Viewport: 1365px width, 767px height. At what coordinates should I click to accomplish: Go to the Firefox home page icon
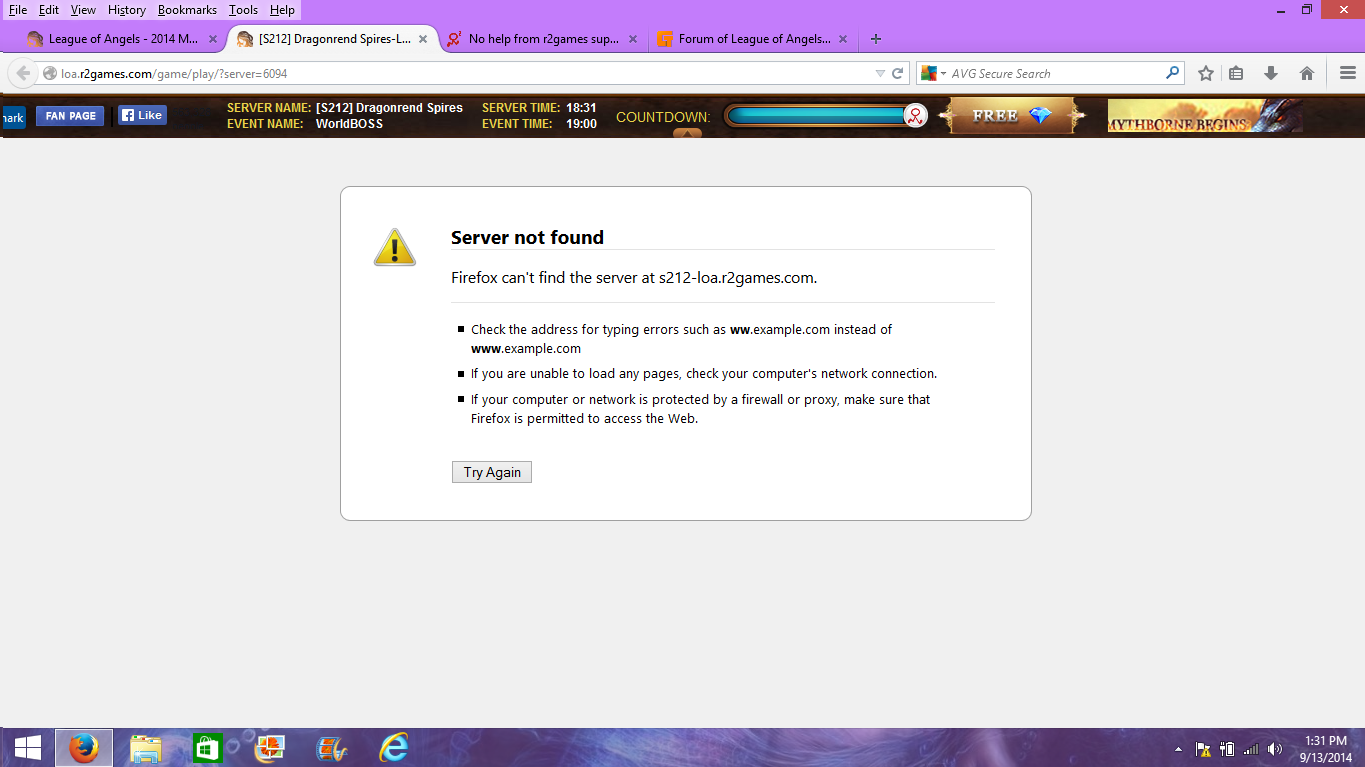click(x=1306, y=73)
